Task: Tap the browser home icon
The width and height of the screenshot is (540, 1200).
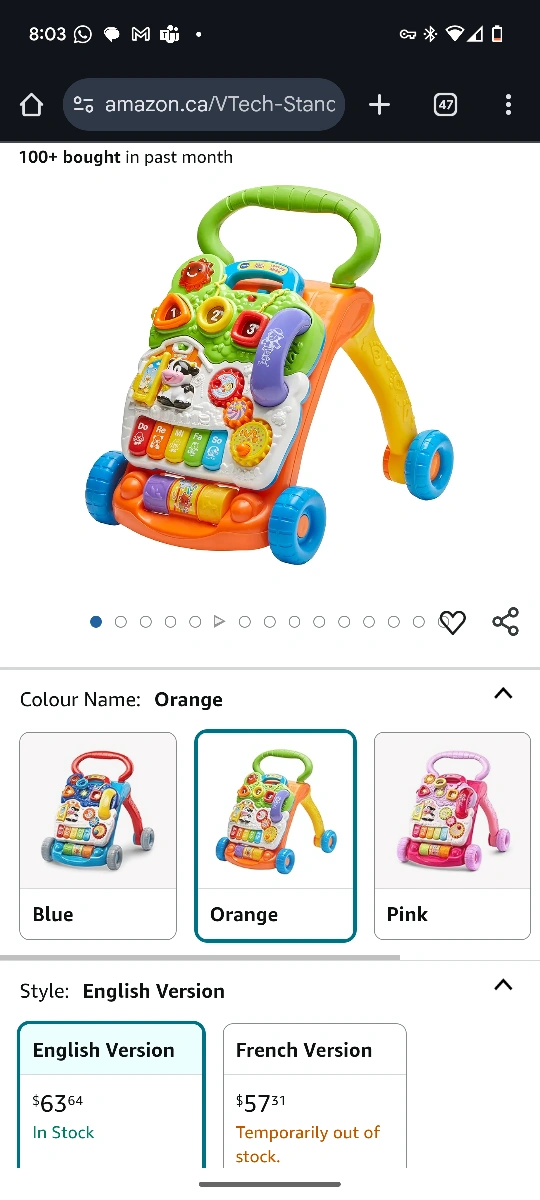Action: (x=31, y=105)
